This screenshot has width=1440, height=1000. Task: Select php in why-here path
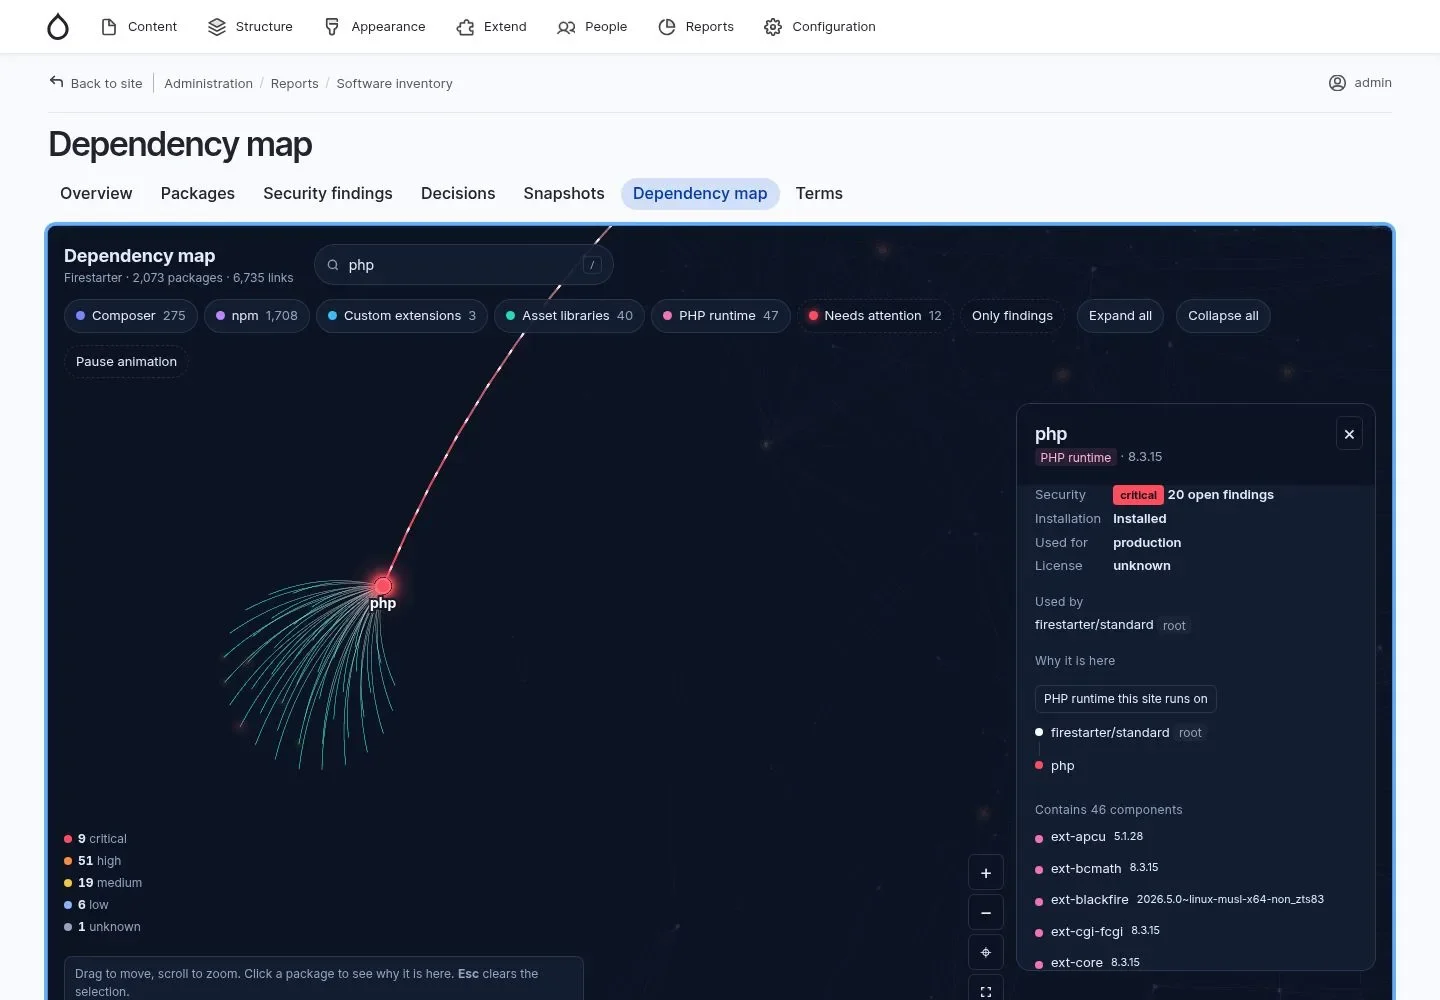coord(1062,766)
